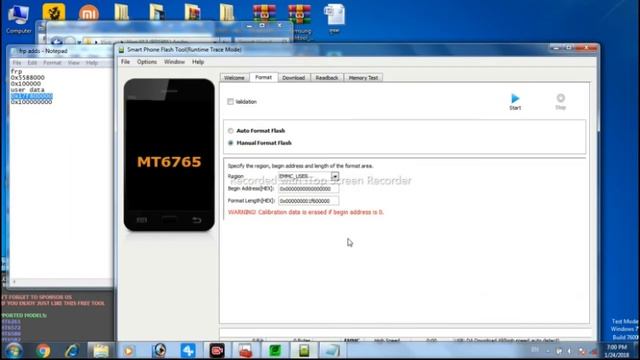Select Manual Format Flash option

click(x=231, y=143)
